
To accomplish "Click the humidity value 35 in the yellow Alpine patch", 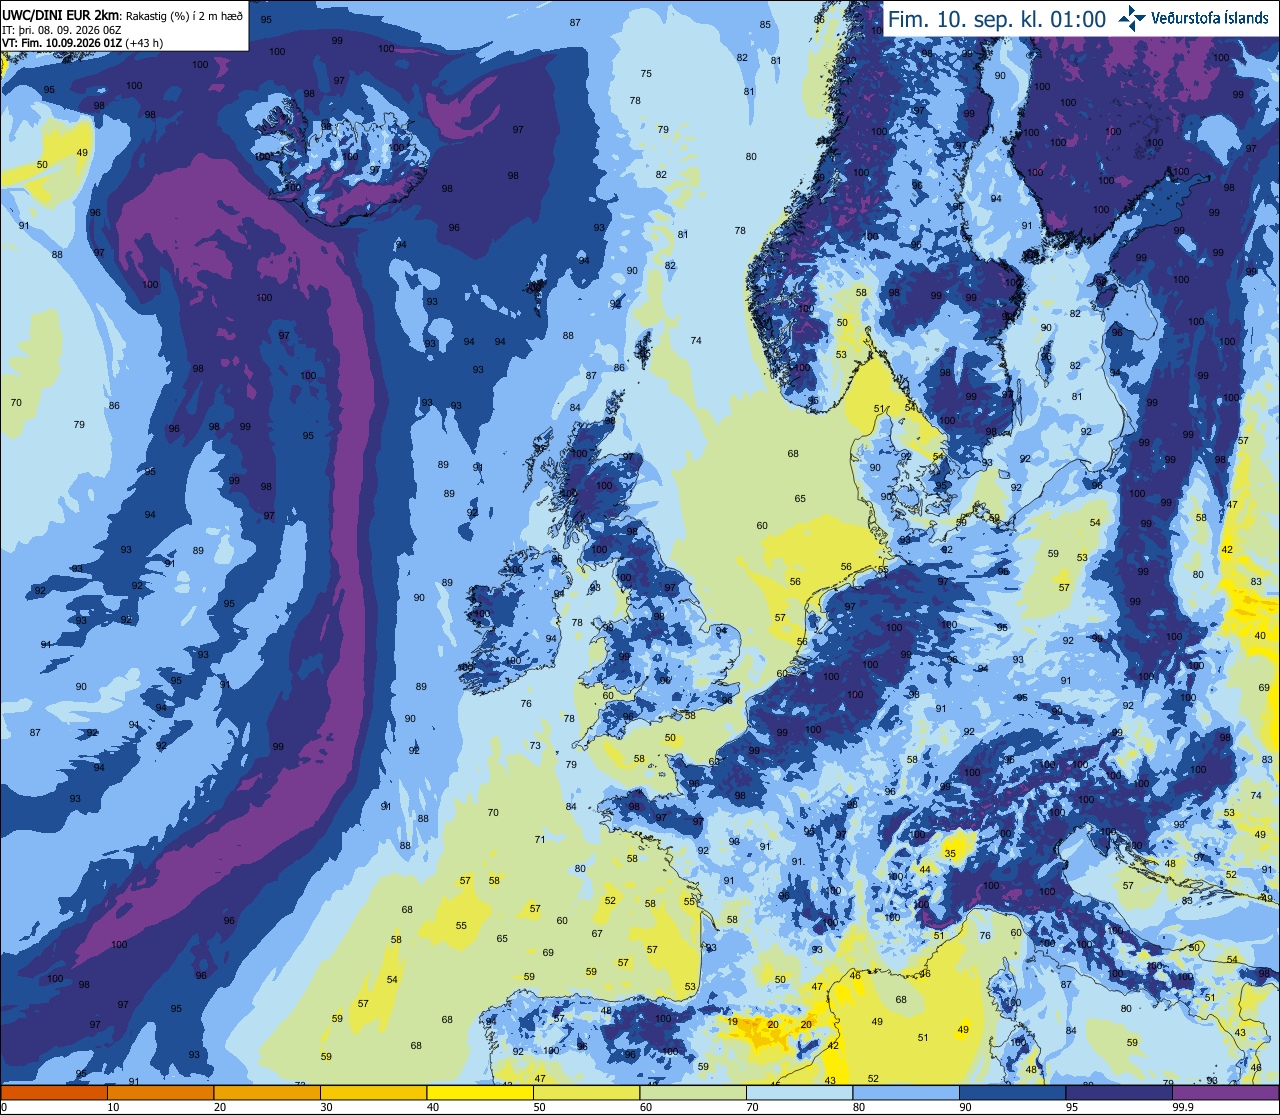I will click(950, 854).
